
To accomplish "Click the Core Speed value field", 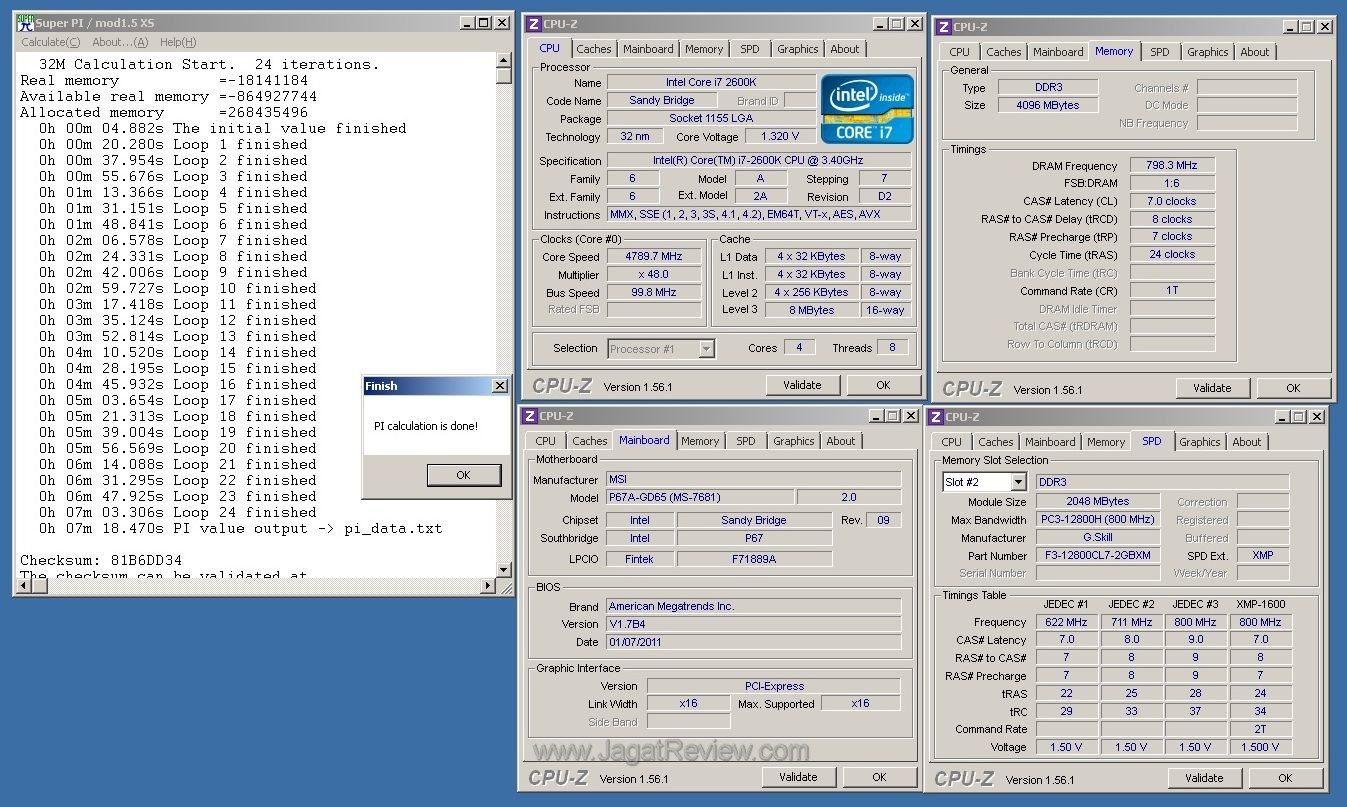I will [654, 257].
